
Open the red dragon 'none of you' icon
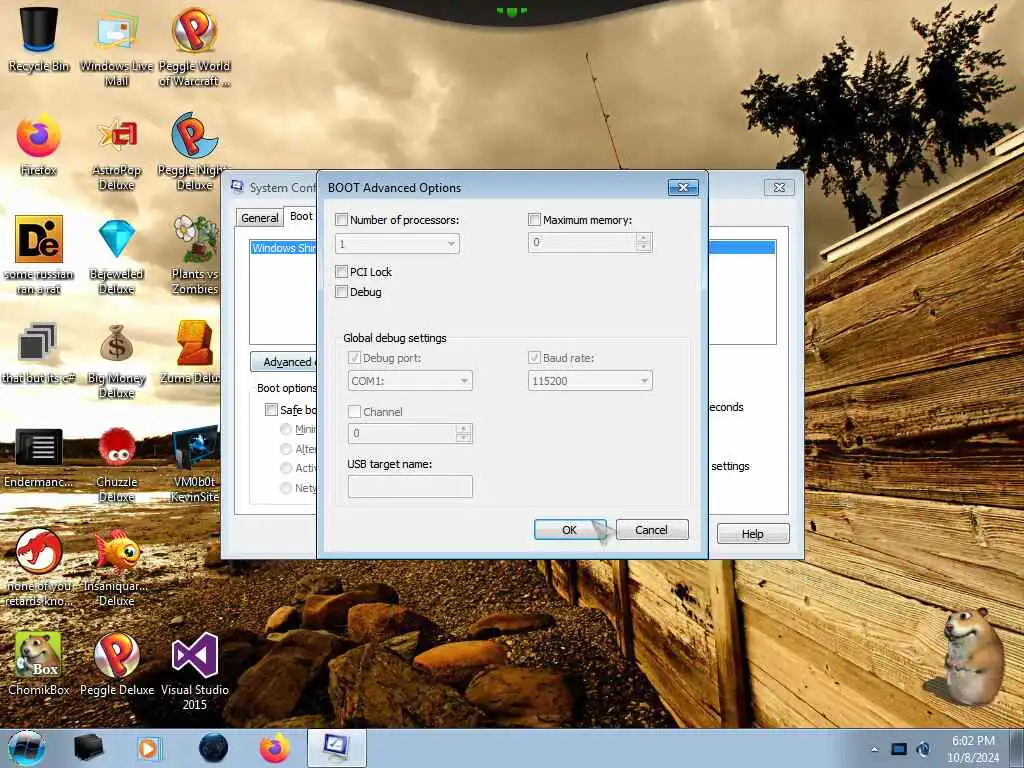point(39,567)
